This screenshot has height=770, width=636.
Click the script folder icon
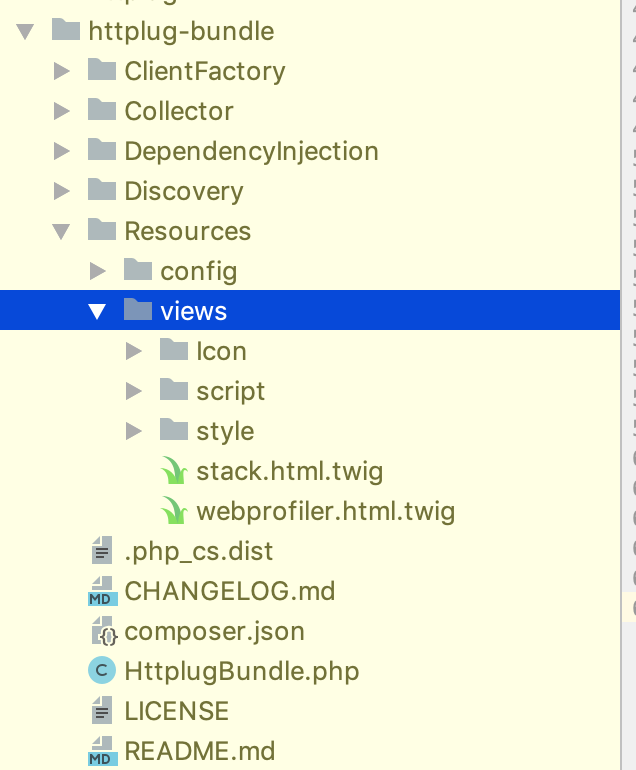tap(174, 389)
